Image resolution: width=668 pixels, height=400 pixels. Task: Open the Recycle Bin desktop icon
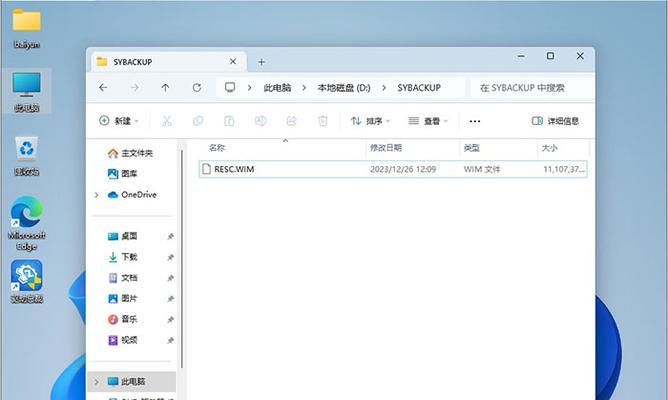26,155
